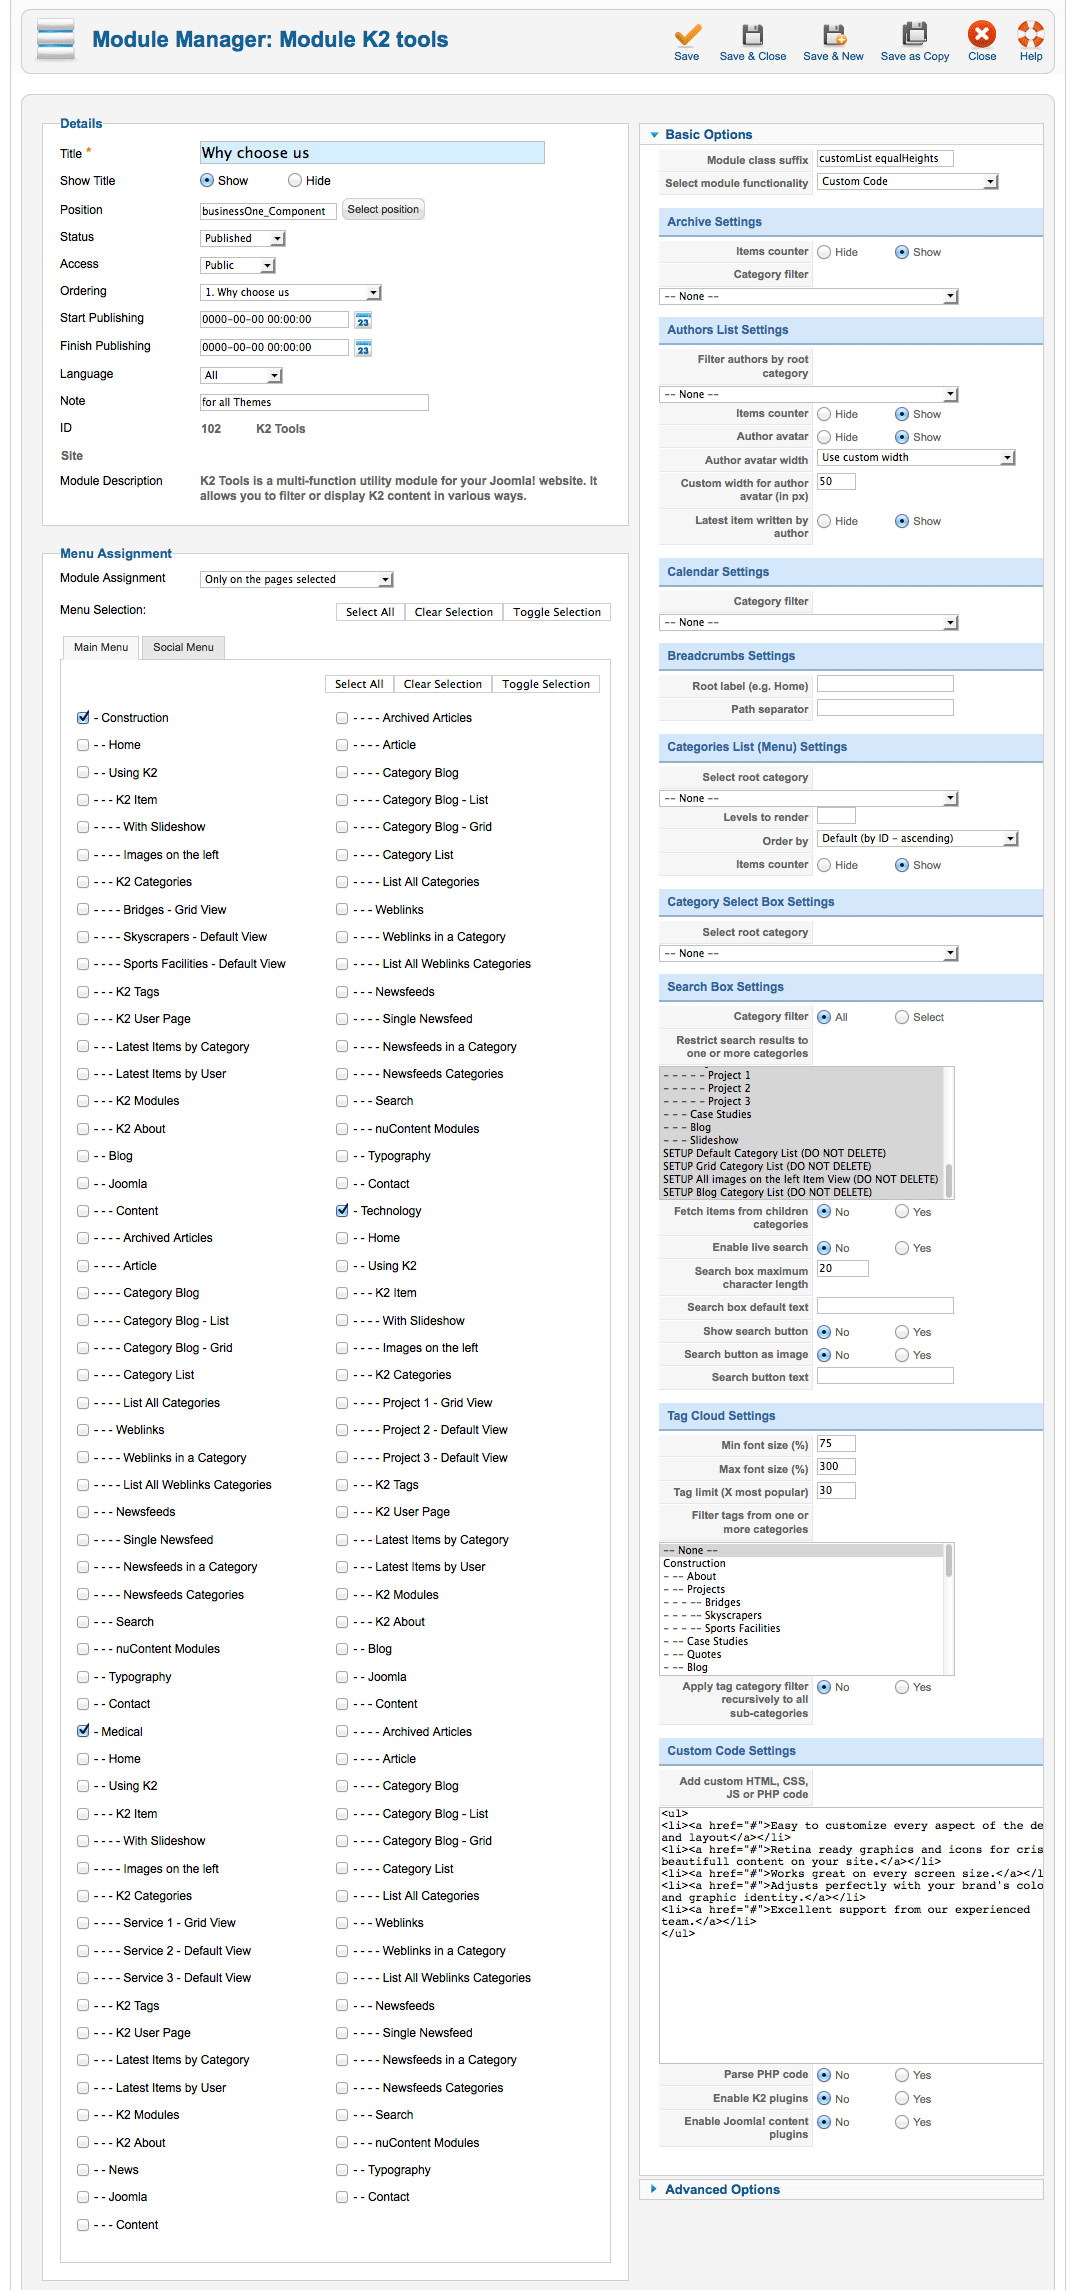This screenshot has width=1076, height=2290.
Task: Click Clear Selection beside Menu Selection
Action: click(x=454, y=612)
